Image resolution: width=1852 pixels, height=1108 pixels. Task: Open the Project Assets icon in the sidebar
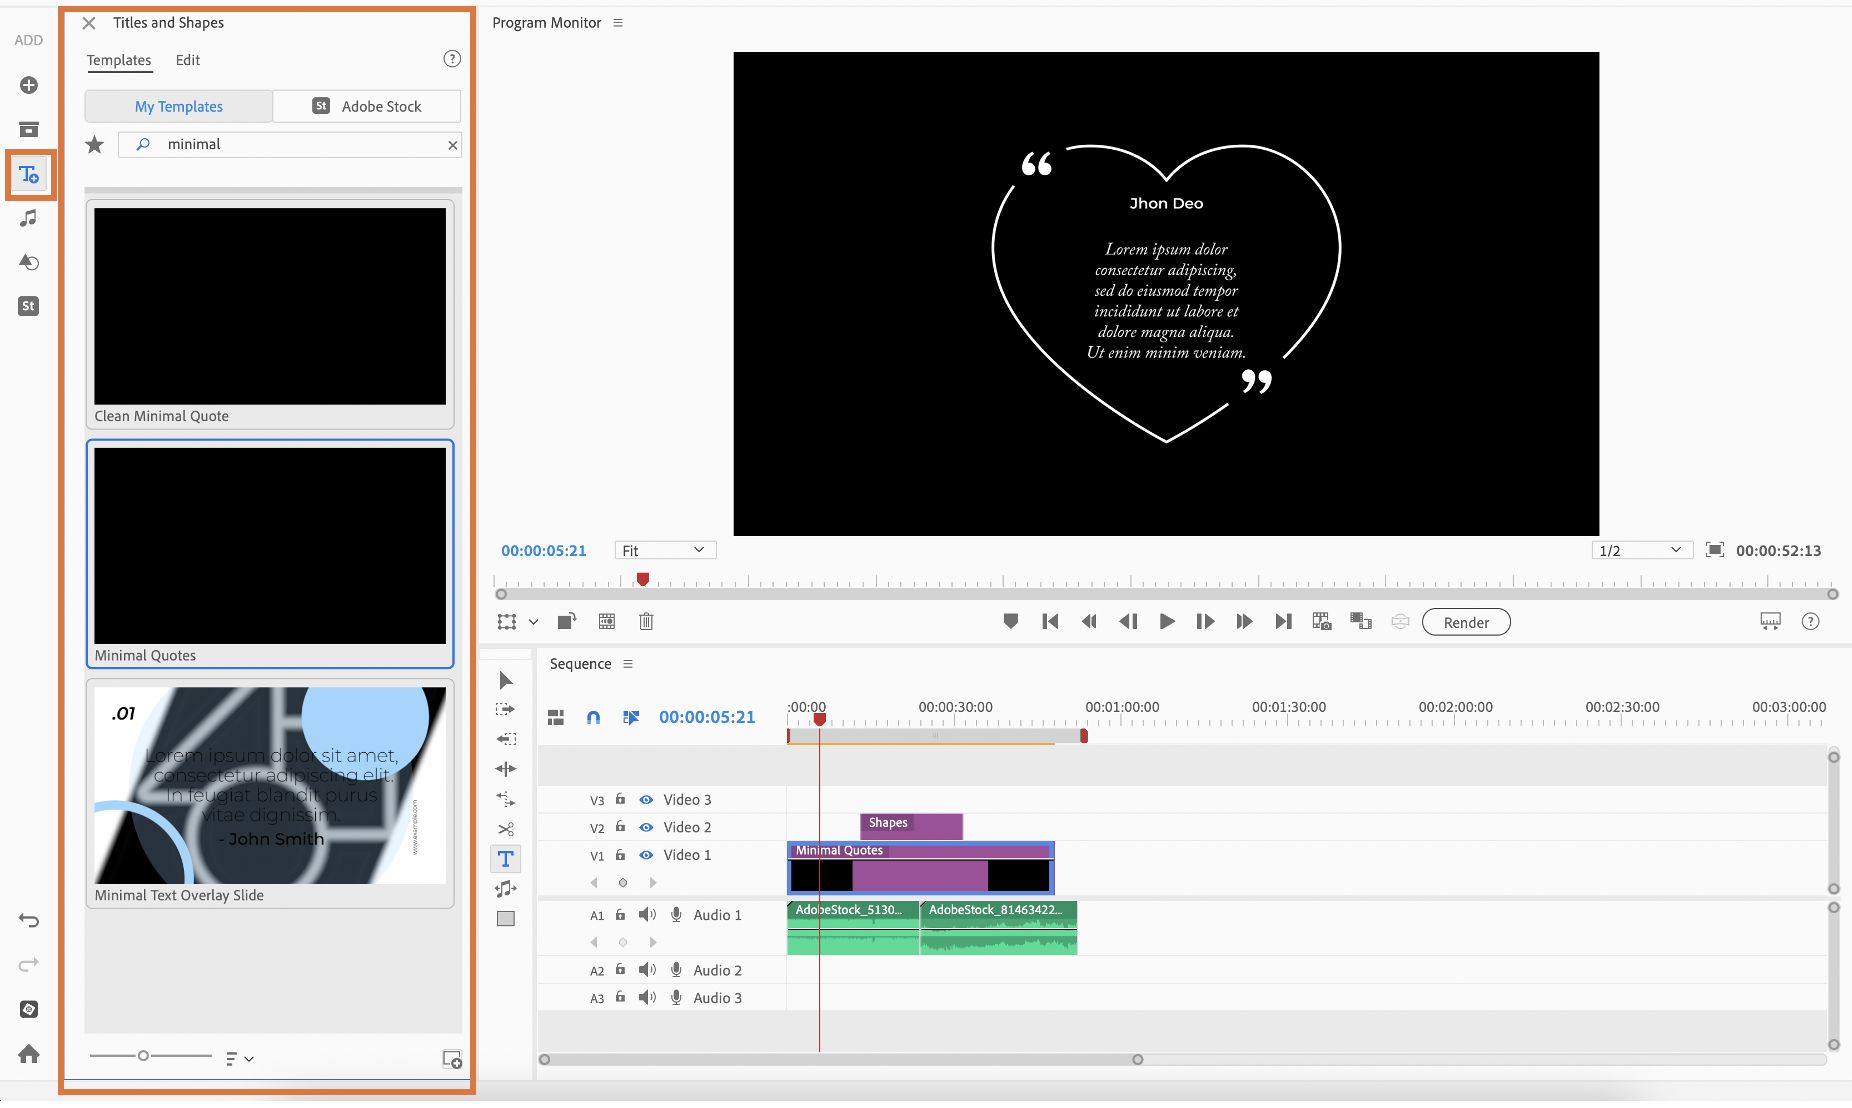[x=29, y=130]
